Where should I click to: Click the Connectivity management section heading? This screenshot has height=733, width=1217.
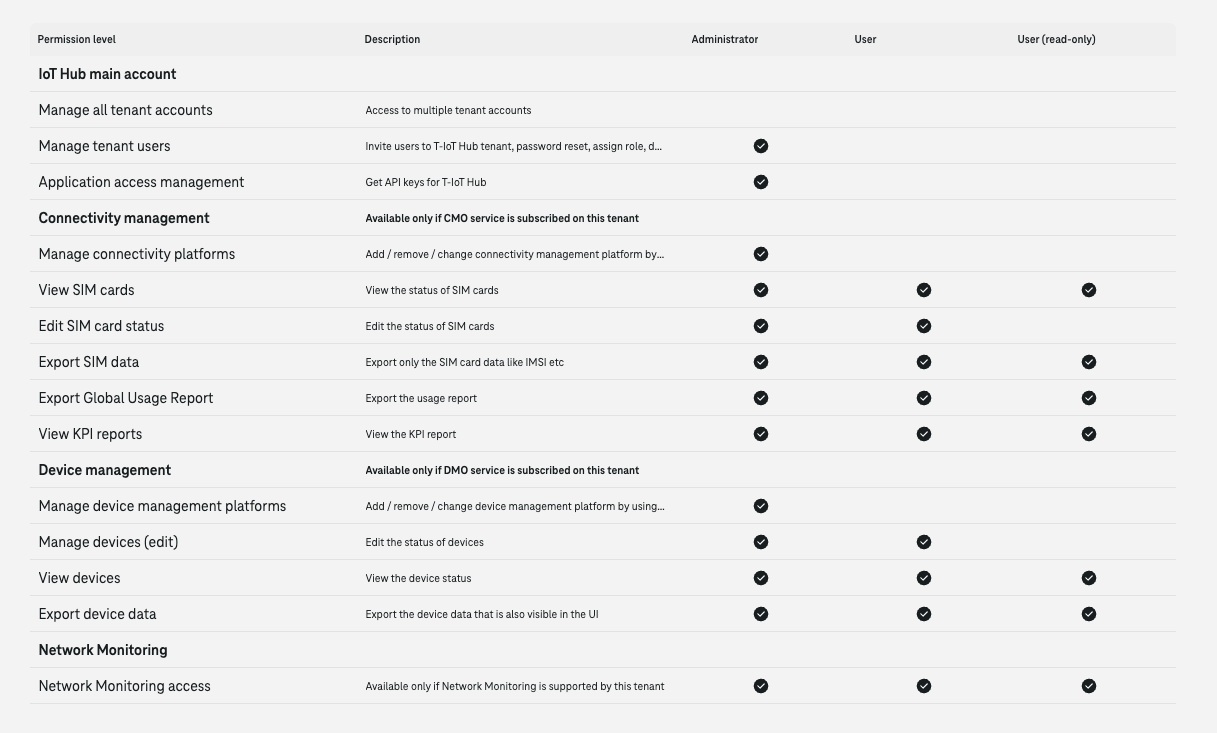(x=124, y=218)
